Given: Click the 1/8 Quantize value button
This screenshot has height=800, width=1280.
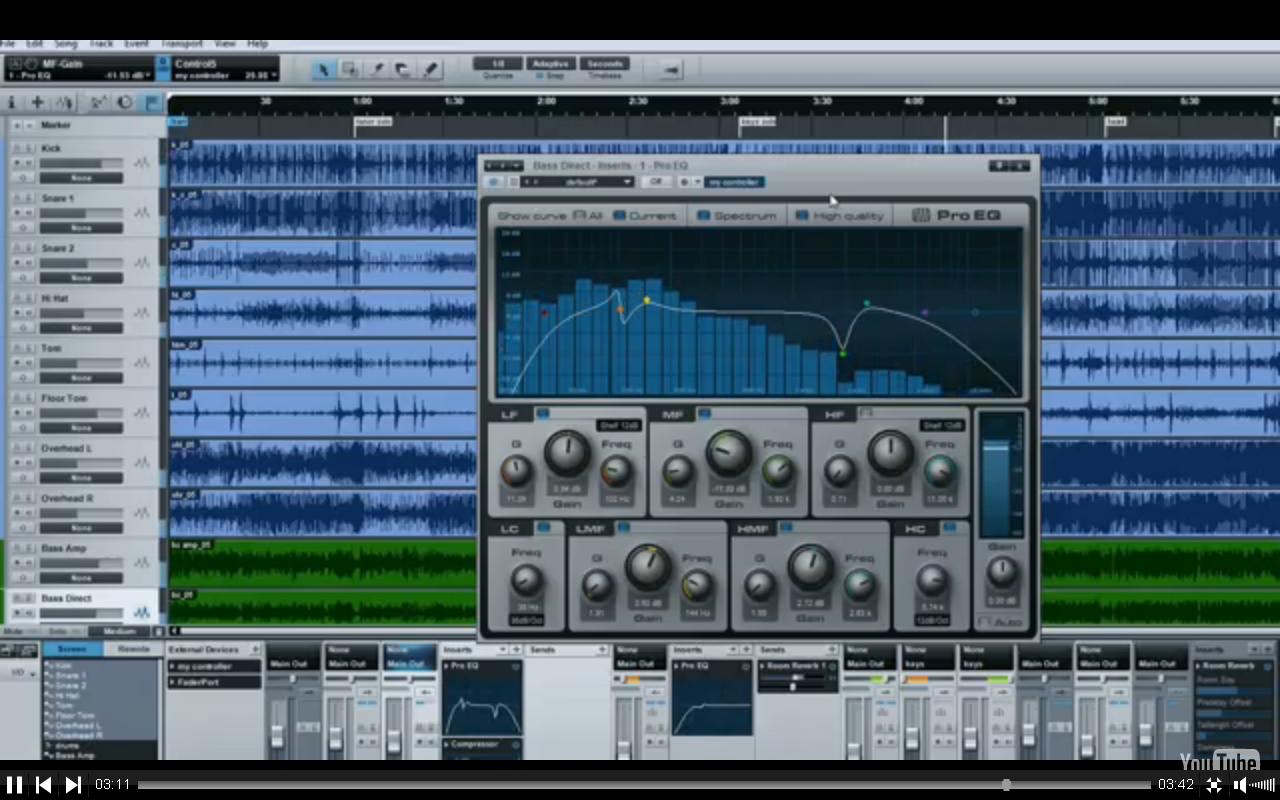Looking at the screenshot, I should pos(497,63).
